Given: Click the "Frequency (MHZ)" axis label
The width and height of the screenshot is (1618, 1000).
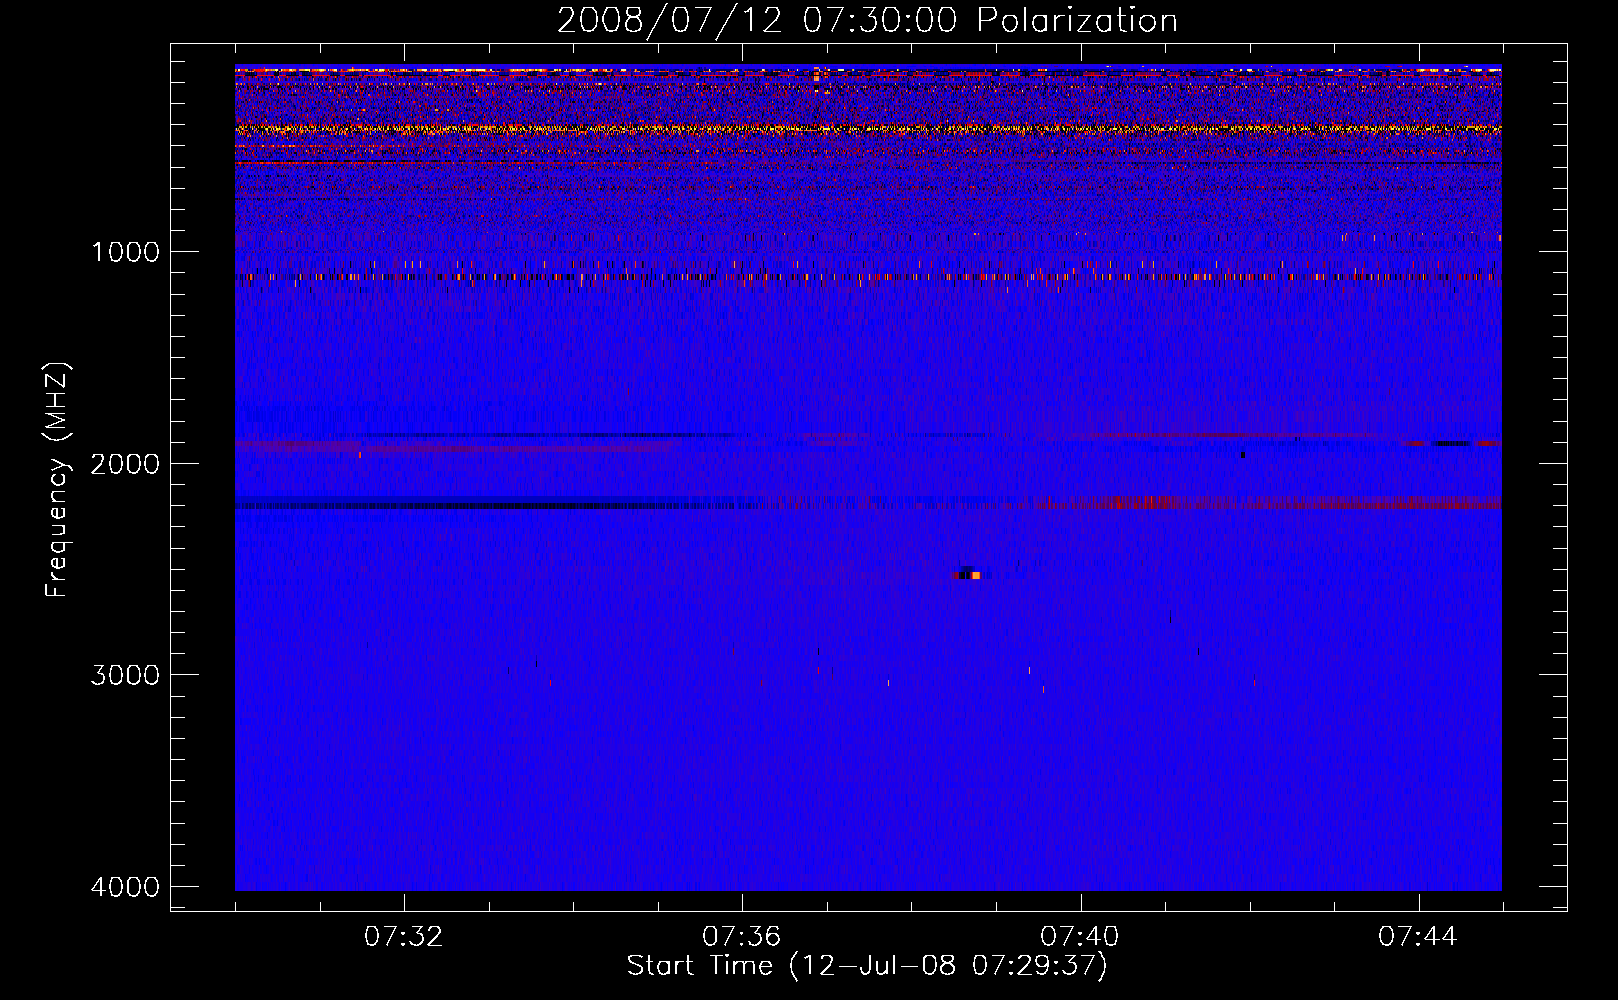Looking at the screenshot, I should 57,479.
